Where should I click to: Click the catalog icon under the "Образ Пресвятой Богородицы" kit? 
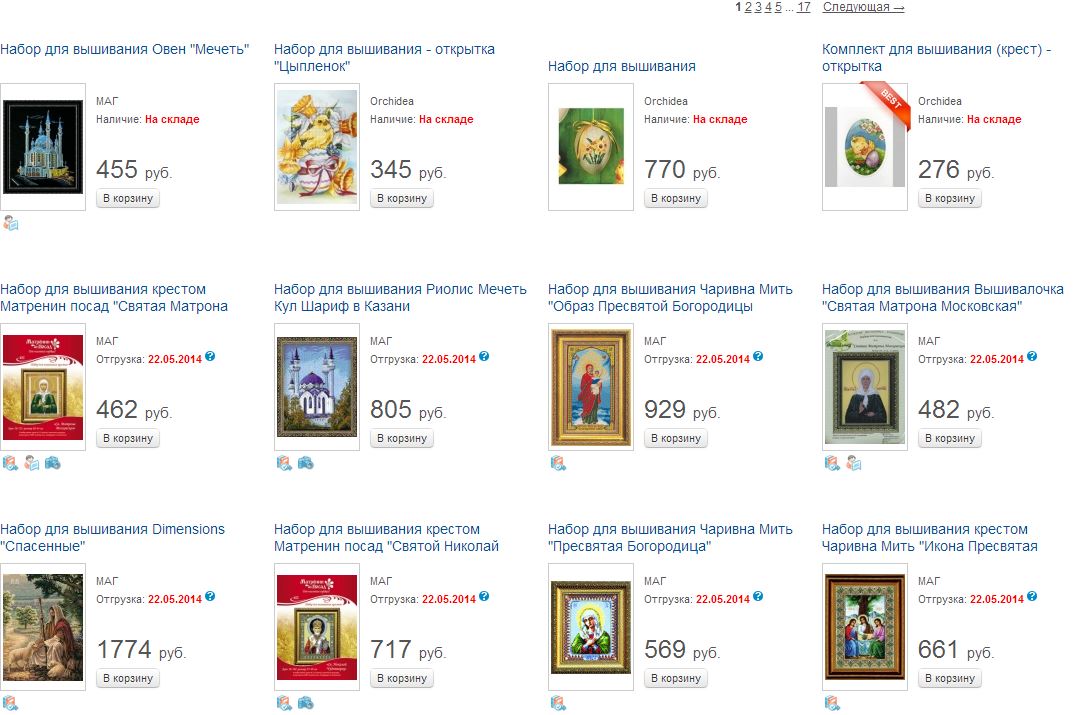pyautogui.click(x=558, y=463)
